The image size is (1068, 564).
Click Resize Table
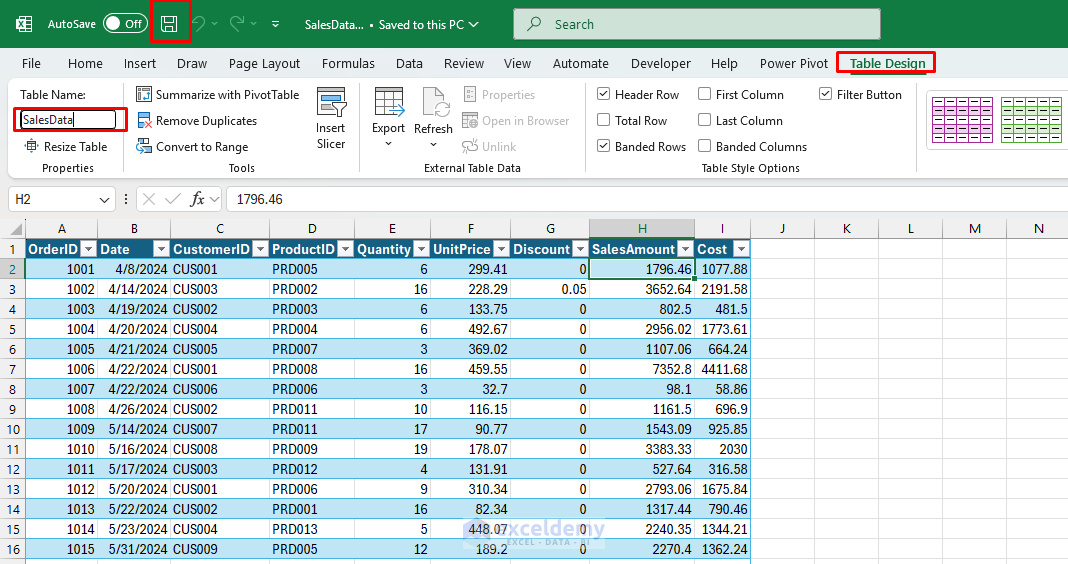pos(66,146)
